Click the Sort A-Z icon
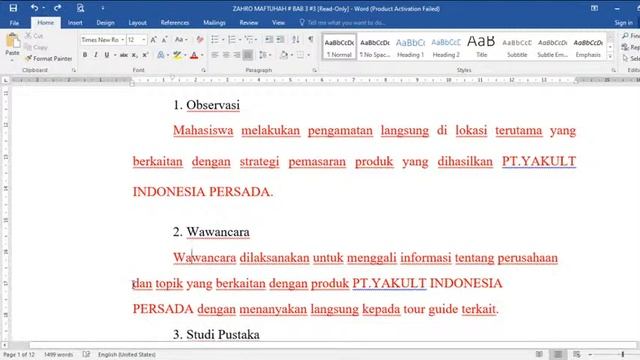Screen dimensions: 640x360 pos(296,40)
